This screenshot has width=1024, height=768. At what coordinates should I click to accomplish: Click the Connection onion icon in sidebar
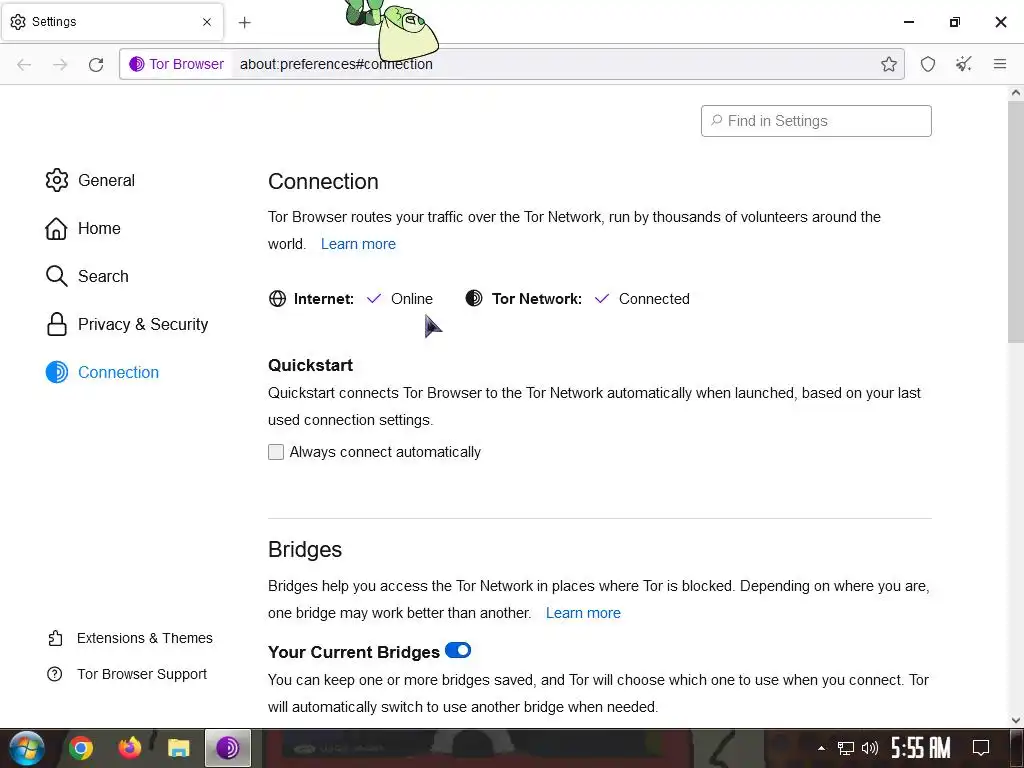click(x=57, y=372)
